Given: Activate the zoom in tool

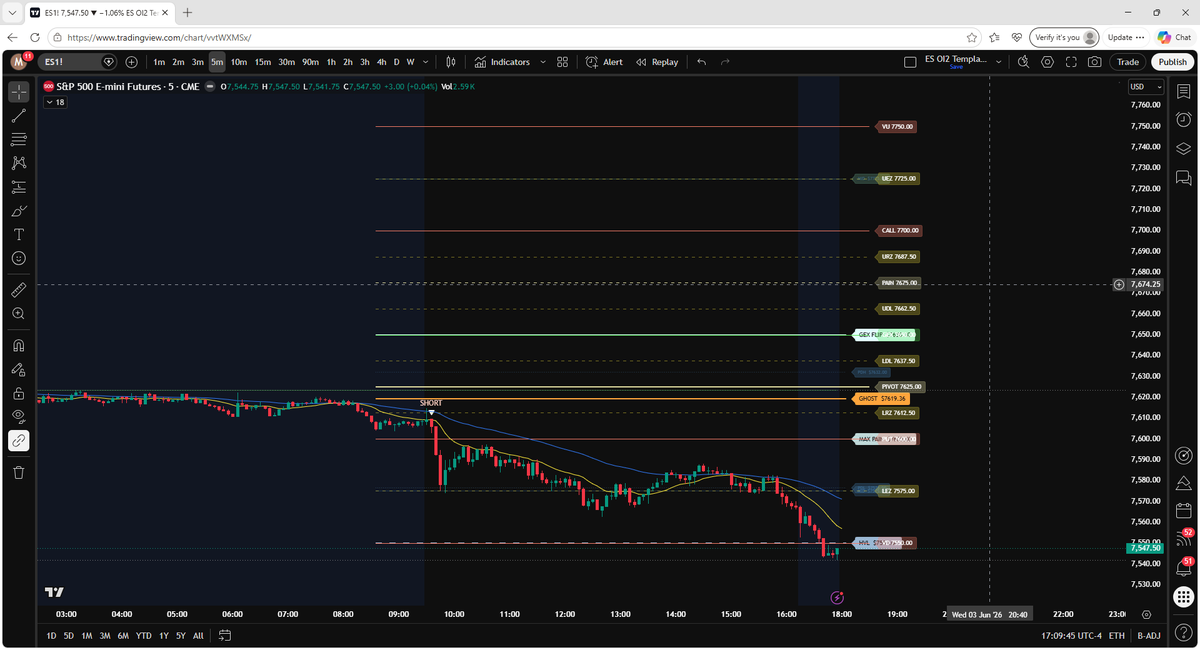Looking at the screenshot, I should click(x=19, y=314).
